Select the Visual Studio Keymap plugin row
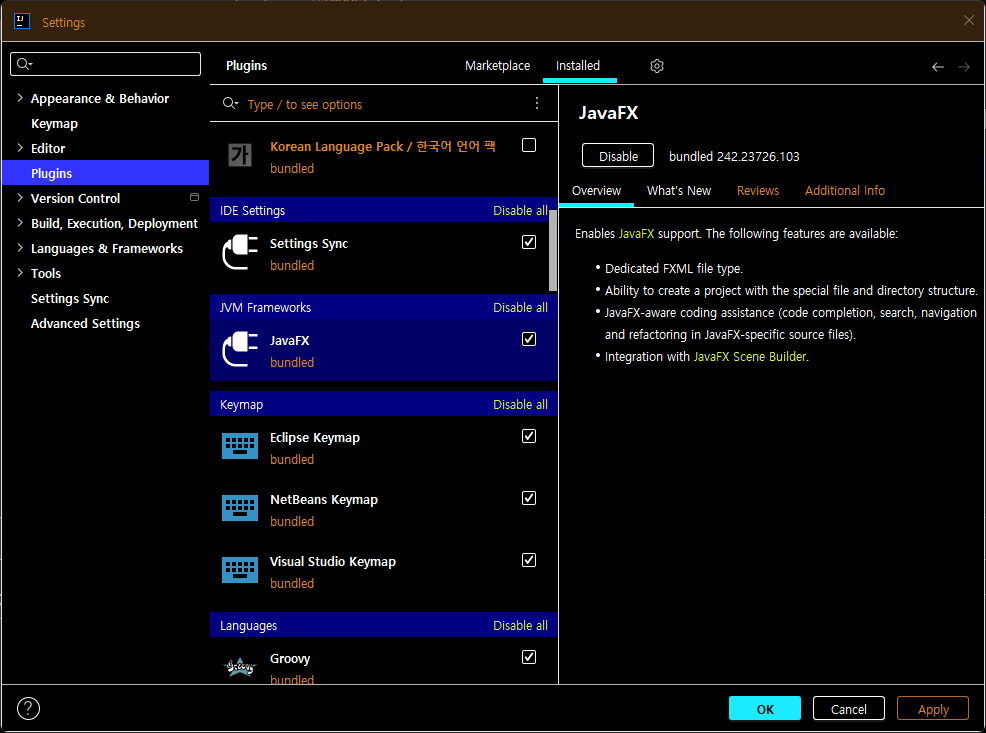The image size is (986, 733). [384, 572]
